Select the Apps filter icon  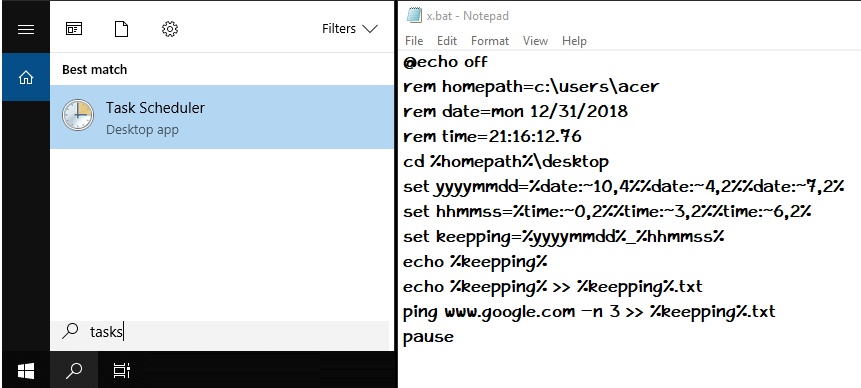[74, 29]
